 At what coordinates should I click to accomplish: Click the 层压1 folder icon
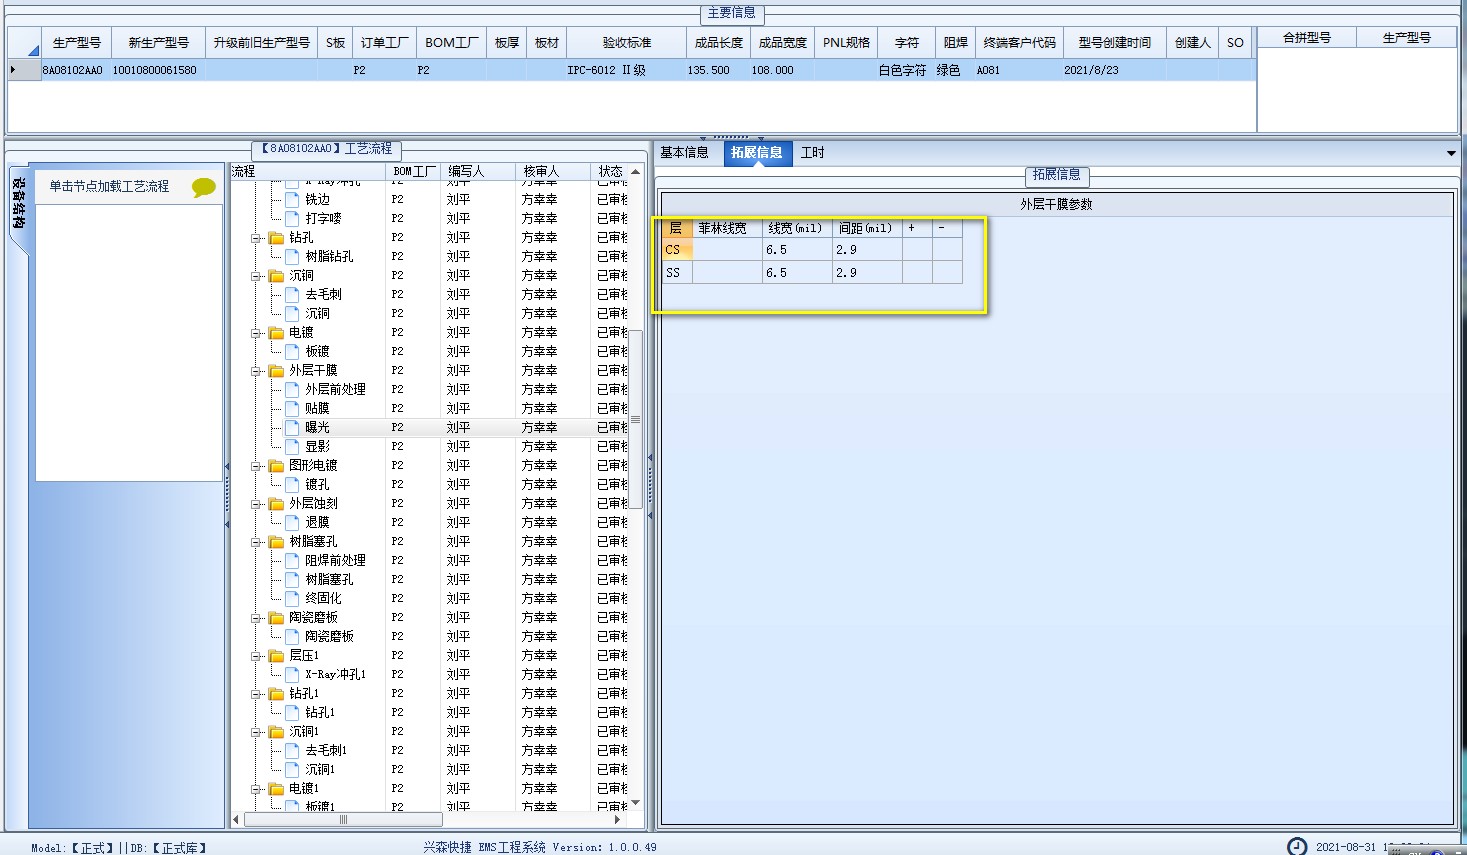pyautogui.click(x=277, y=656)
